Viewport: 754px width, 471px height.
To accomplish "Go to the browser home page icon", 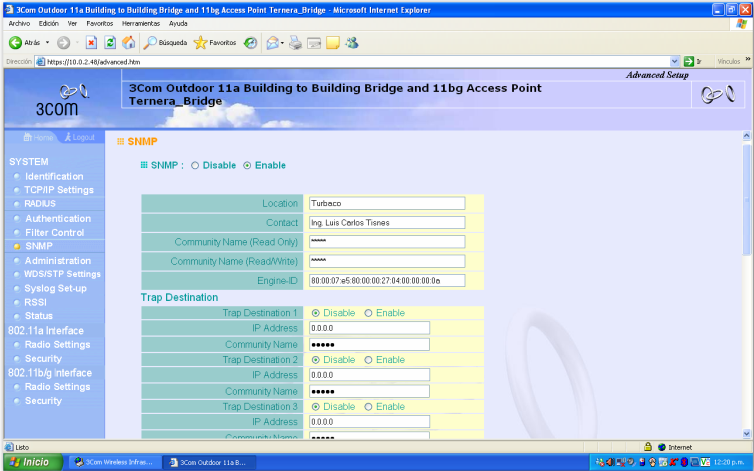I will 128,43.
